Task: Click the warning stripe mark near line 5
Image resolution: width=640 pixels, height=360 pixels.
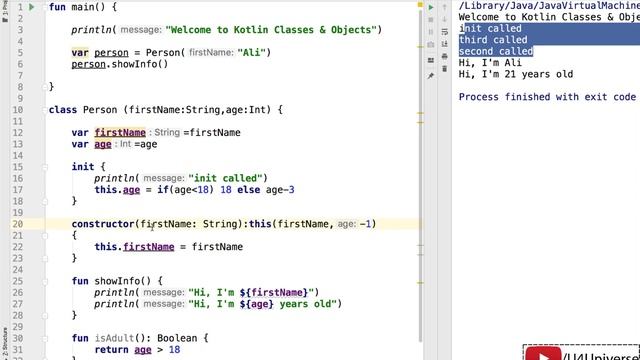Action: coord(420,47)
